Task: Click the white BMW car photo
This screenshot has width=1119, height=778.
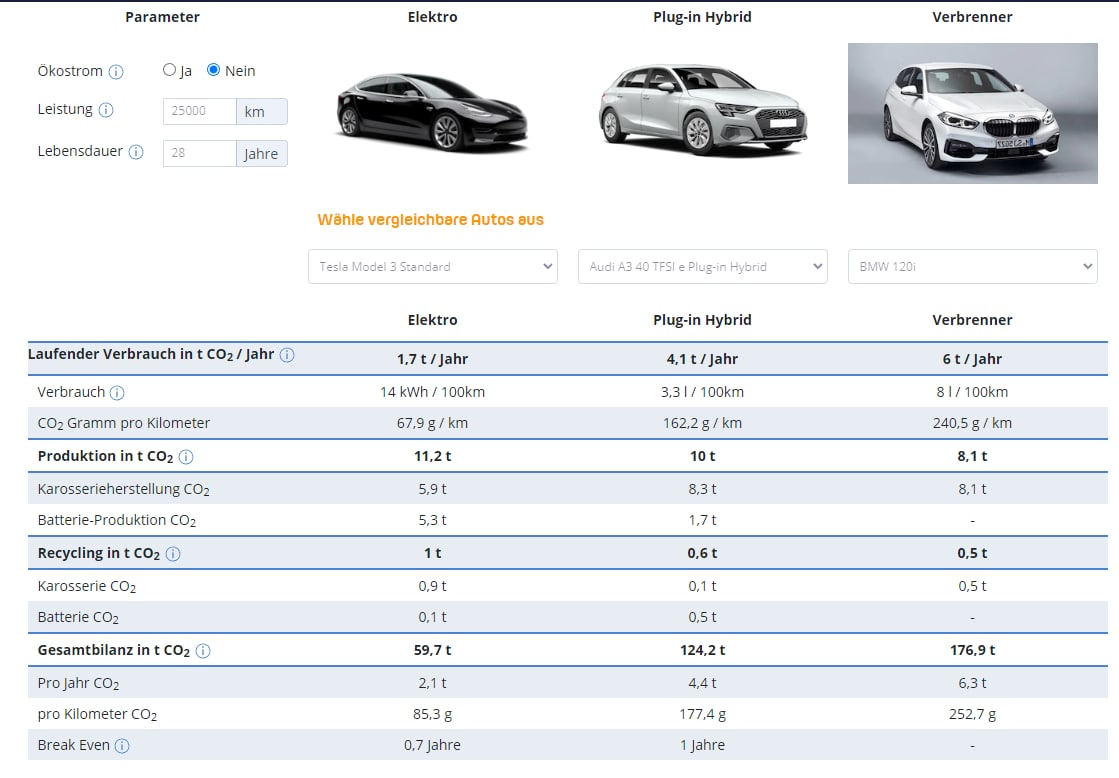Action: tap(973, 113)
